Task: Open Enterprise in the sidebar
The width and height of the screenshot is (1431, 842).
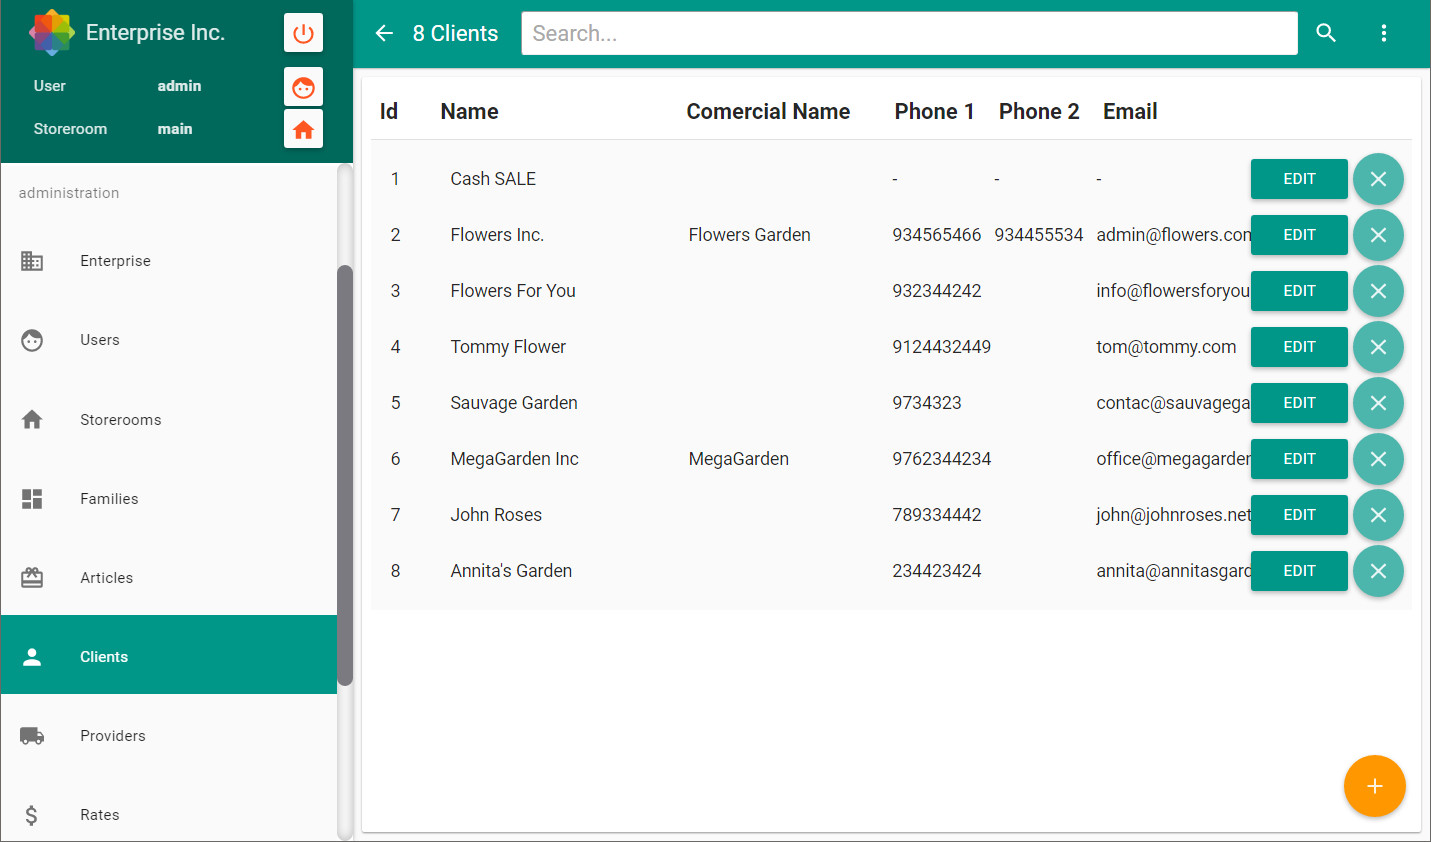Action: point(115,261)
